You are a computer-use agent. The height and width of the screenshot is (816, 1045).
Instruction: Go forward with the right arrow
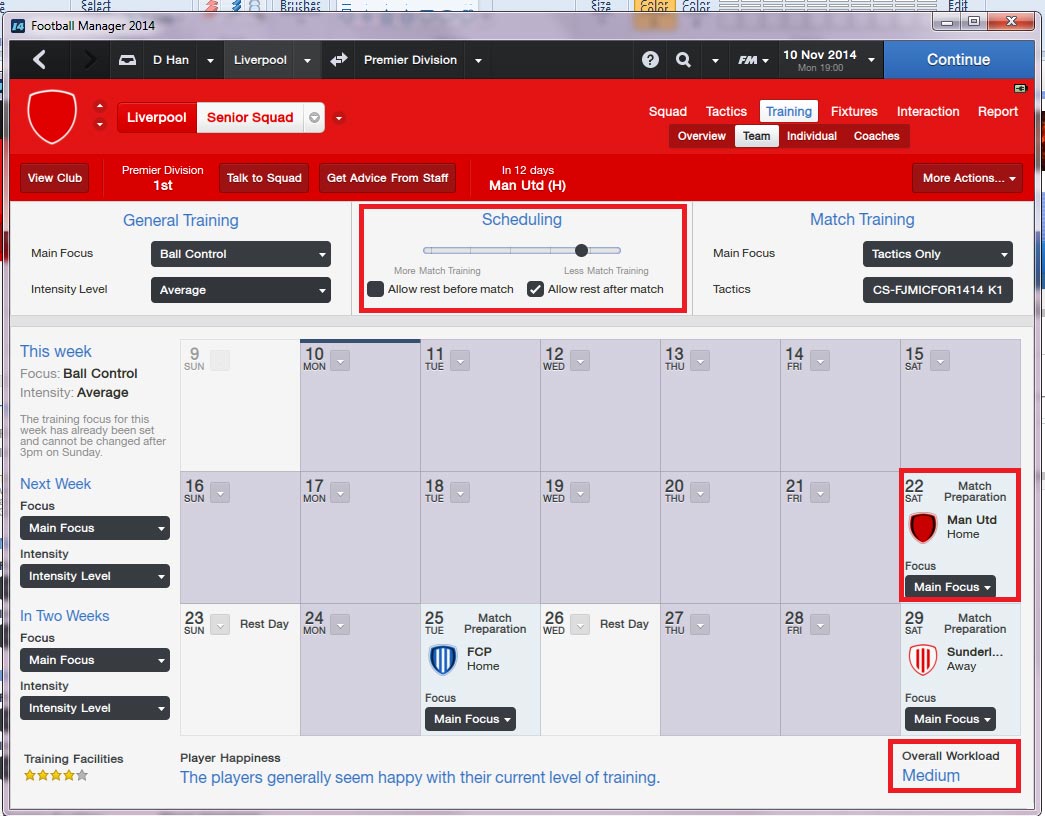coord(88,60)
